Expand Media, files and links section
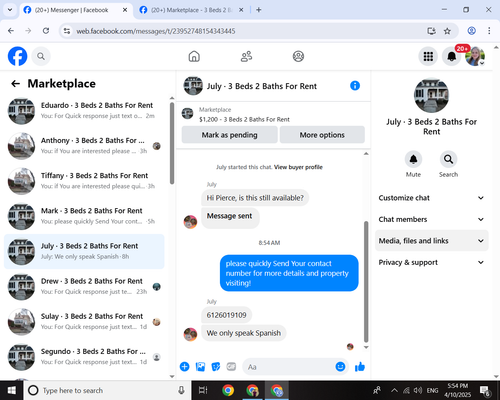The height and width of the screenshot is (400, 500). pyautogui.click(x=432, y=241)
